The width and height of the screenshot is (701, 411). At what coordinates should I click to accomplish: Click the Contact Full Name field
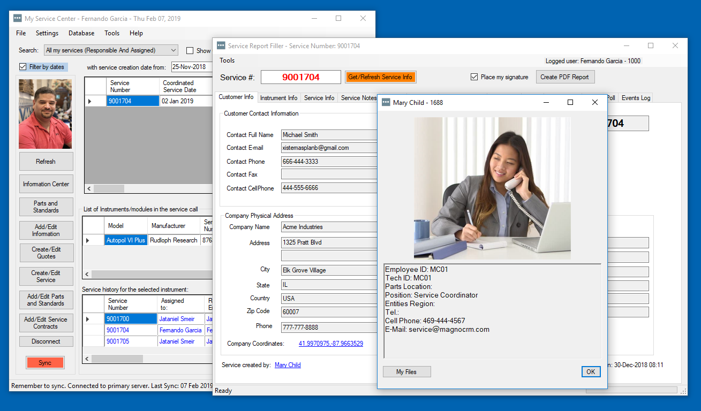pos(329,135)
